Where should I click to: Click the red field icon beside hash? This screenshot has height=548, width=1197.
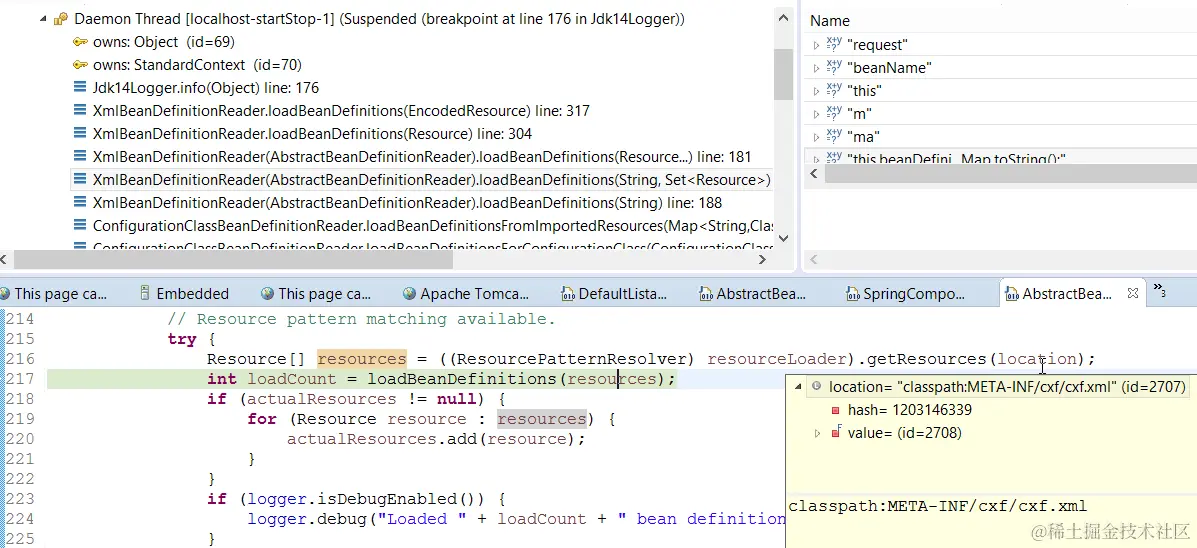(836, 411)
